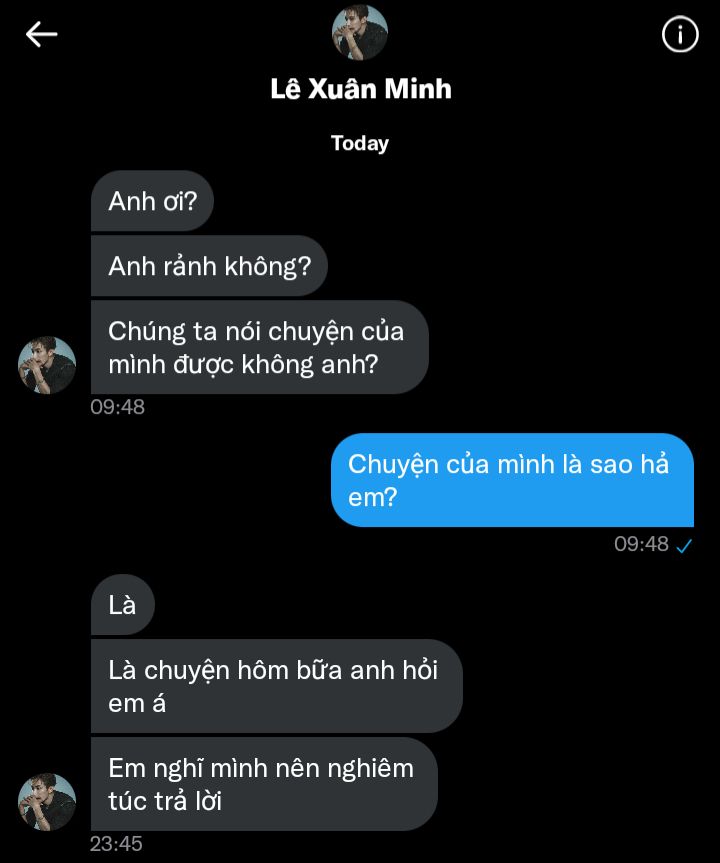
Task: Select the 'Anh ơi?' message bubble
Action: pyautogui.click(x=152, y=201)
